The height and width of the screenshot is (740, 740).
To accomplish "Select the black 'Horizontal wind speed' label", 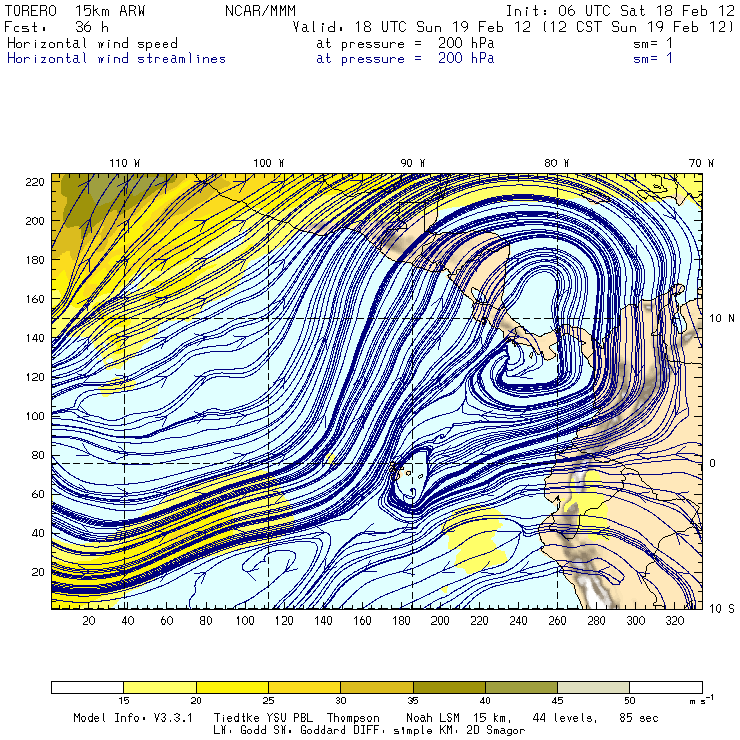I will (92, 43).
